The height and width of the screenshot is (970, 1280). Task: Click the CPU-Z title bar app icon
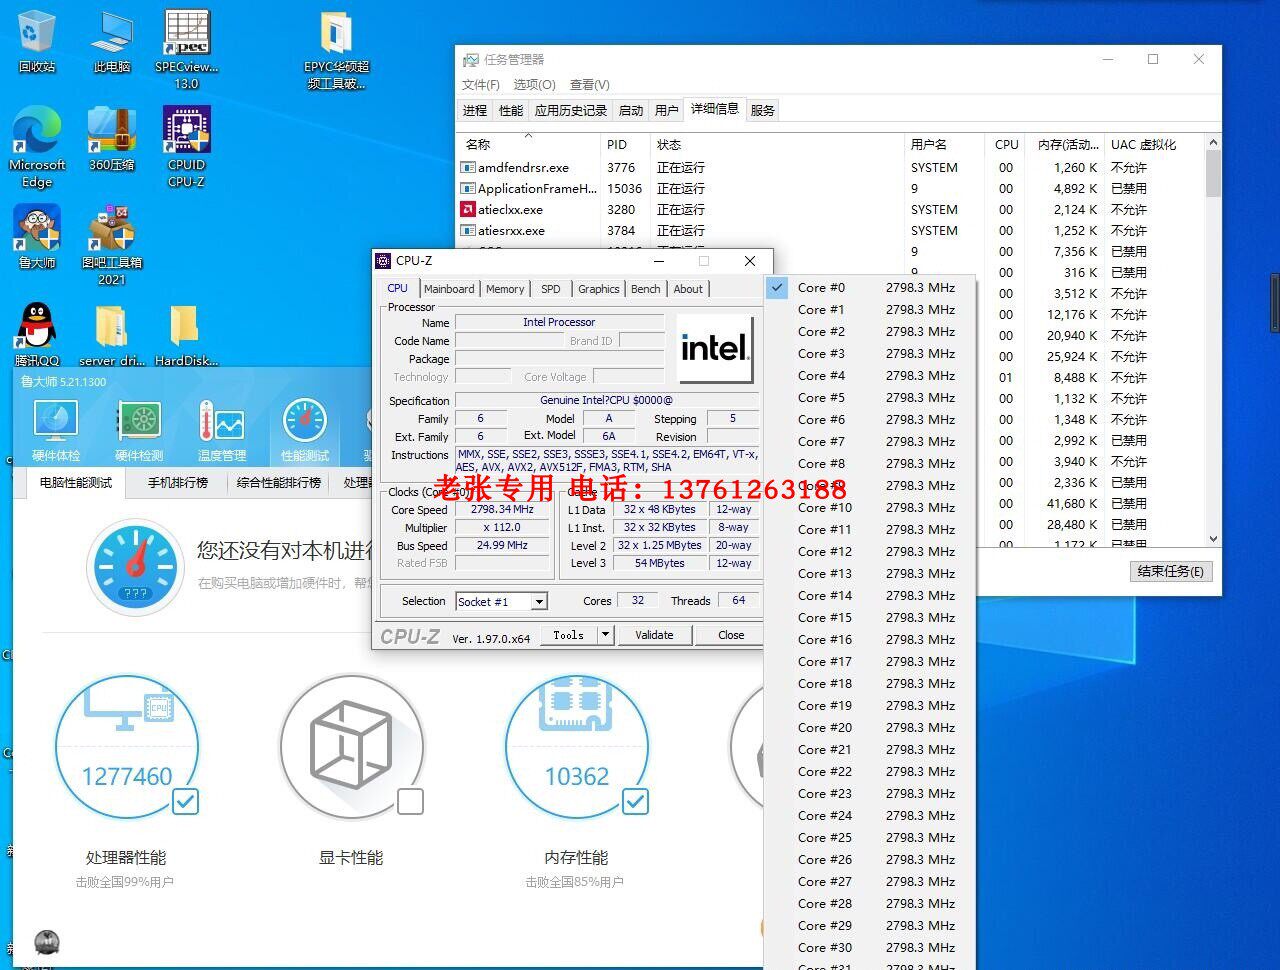pyautogui.click(x=383, y=261)
